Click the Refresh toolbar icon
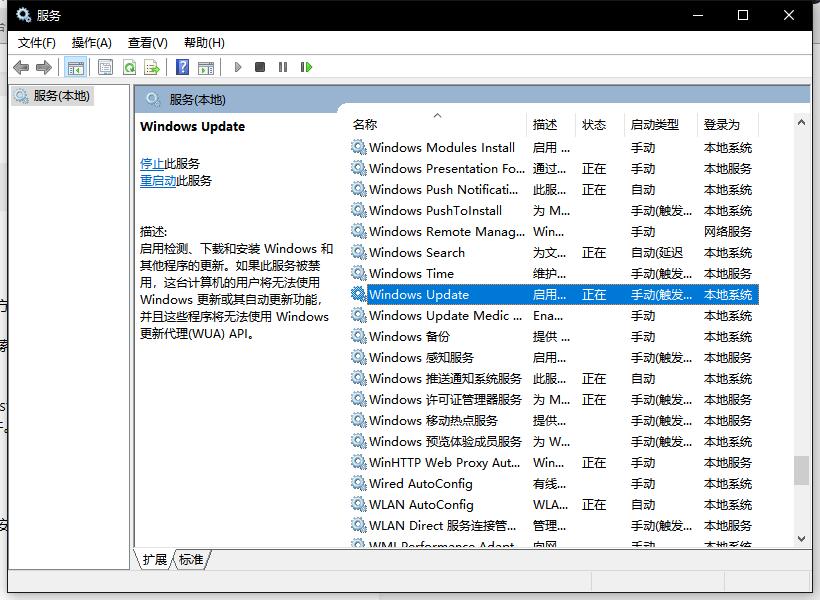The height and width of the screenshot is (600, 820). (129, 67)
